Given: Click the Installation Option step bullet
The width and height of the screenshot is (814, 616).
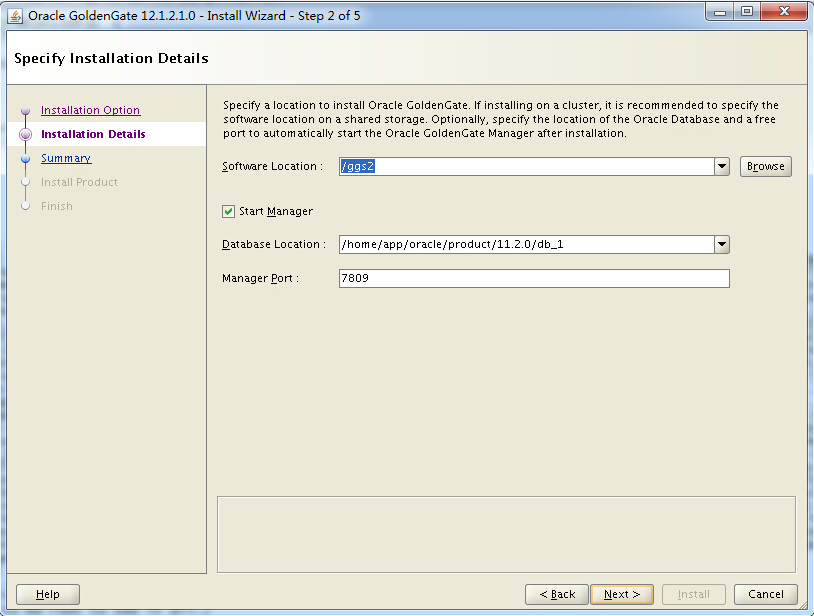Looking at the screenshot, I should coord(26,111).
